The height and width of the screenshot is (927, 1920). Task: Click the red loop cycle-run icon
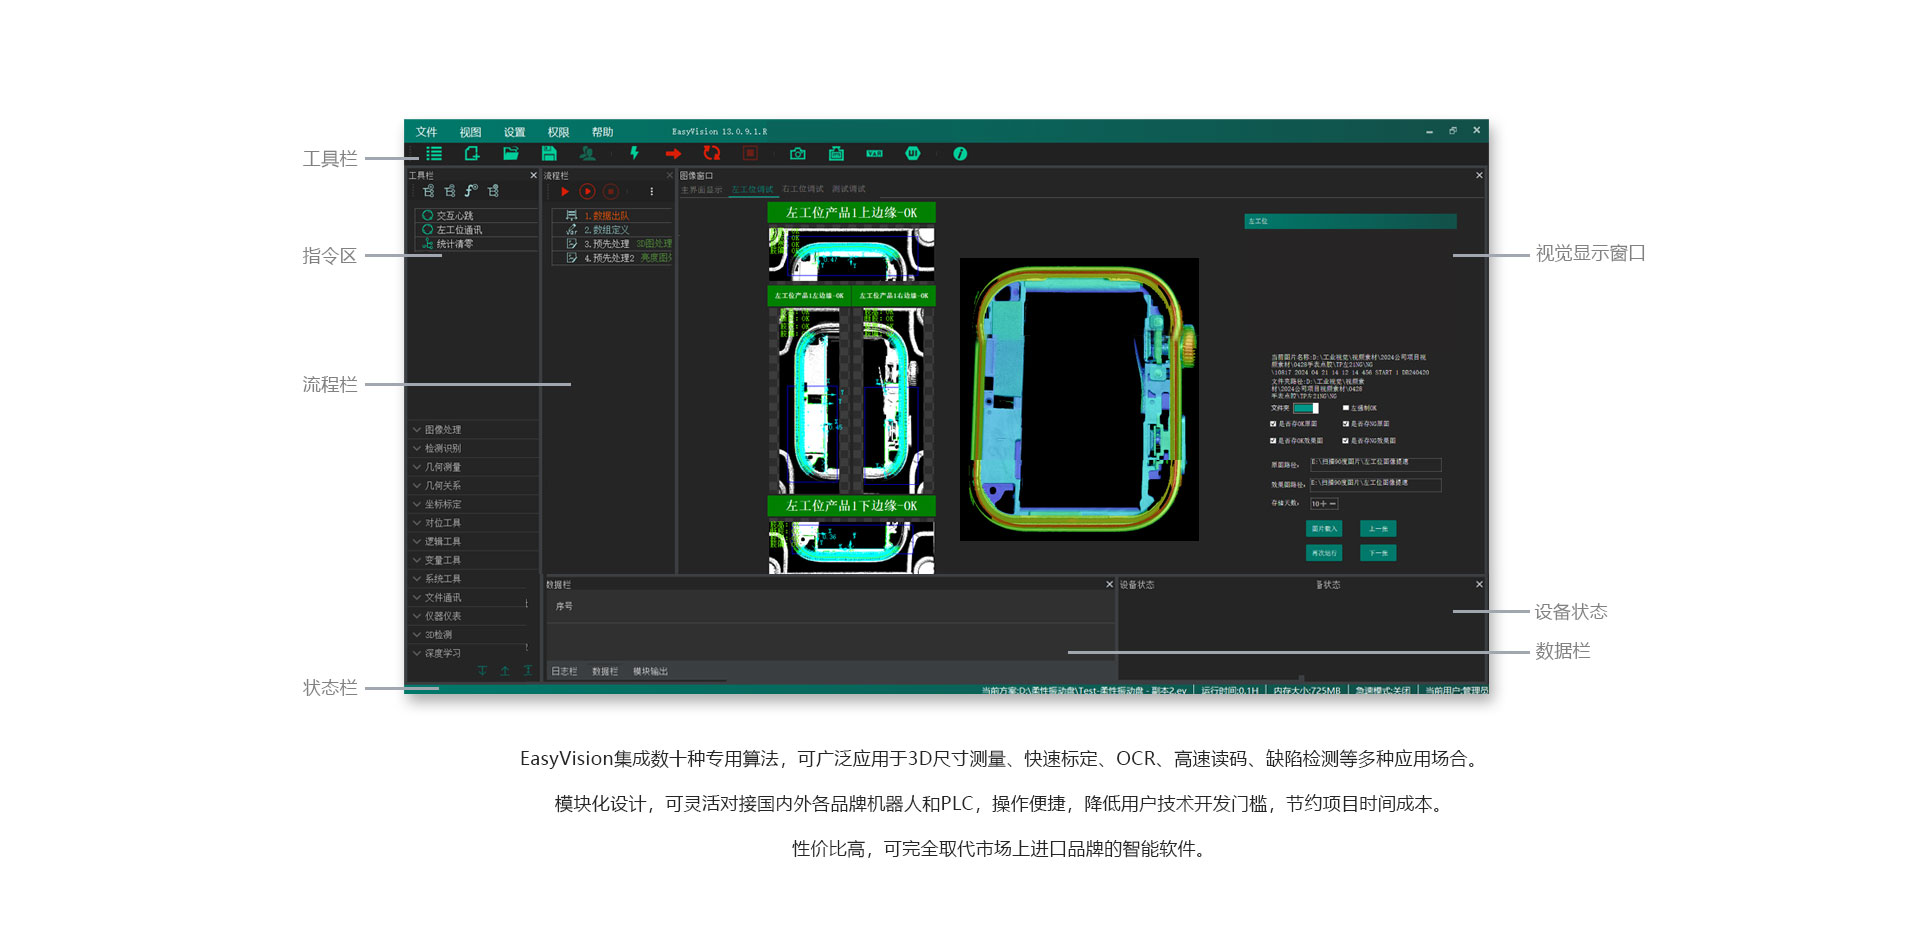coord(711,153)
